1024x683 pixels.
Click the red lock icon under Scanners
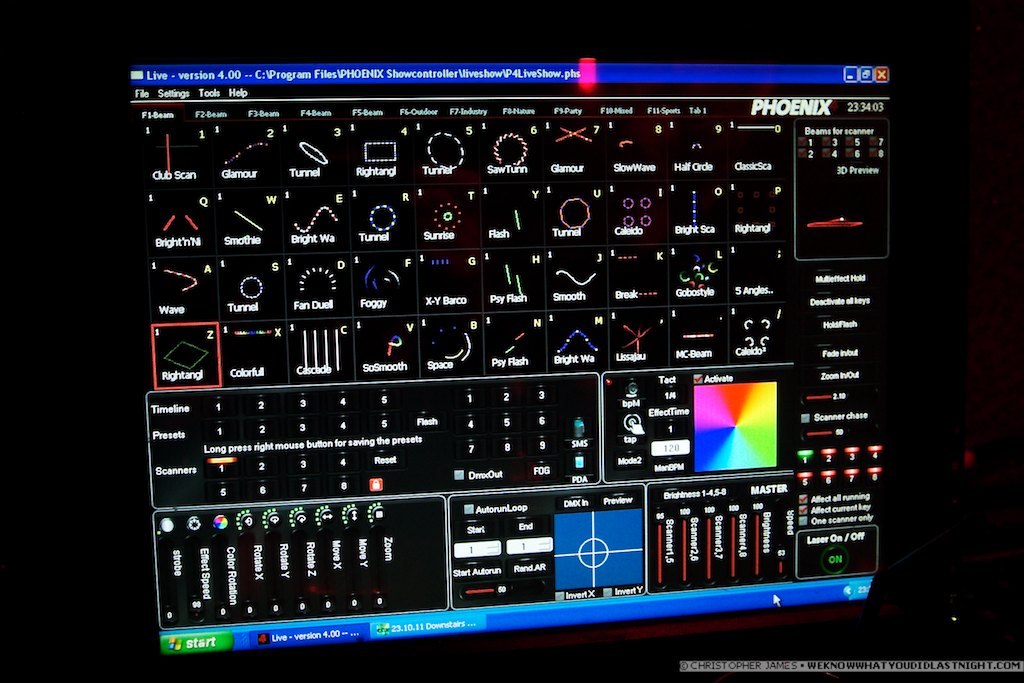click(x=377, y=485)
